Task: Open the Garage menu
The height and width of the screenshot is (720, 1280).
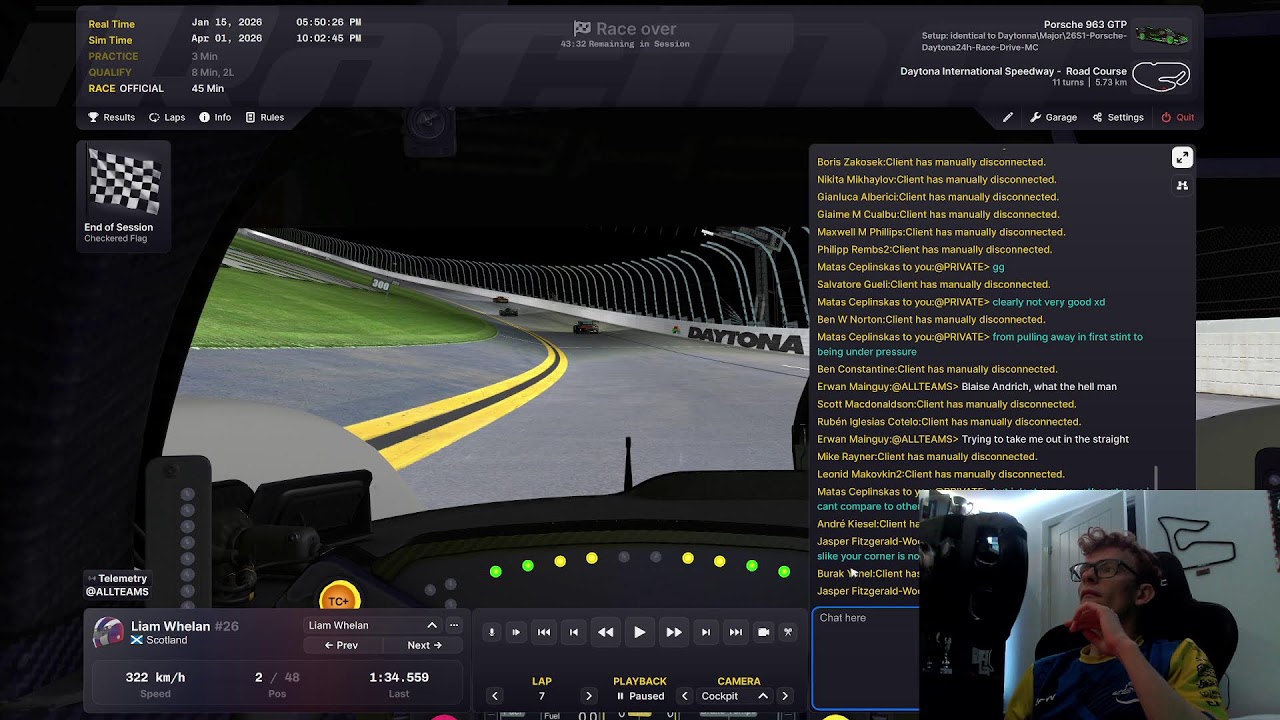Action: click(x=1053, y=117)
